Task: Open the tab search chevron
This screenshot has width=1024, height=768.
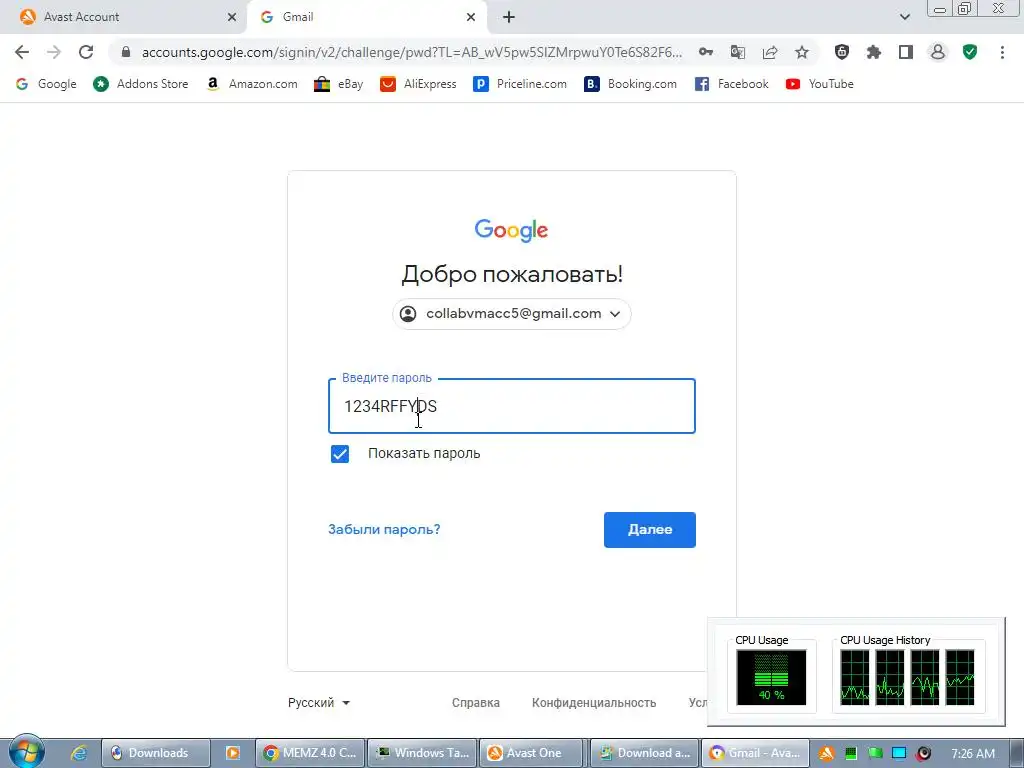Action: point(904,17)
